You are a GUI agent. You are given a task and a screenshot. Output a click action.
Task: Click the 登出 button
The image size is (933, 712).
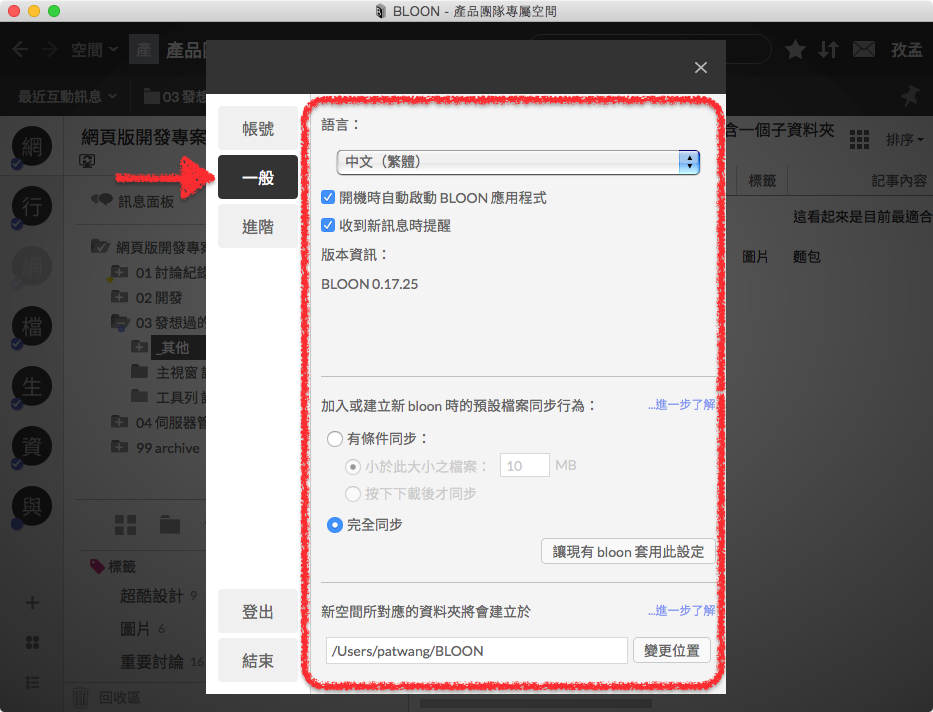(x=258, y=611)
